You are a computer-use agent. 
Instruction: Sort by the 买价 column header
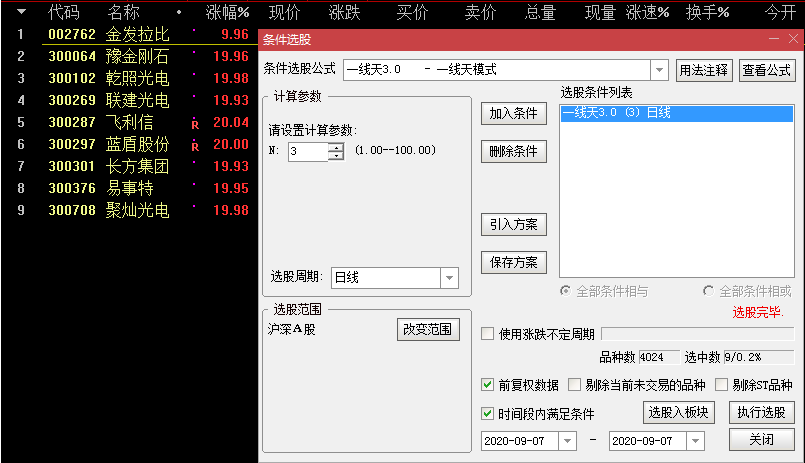[x=412, y=12]
